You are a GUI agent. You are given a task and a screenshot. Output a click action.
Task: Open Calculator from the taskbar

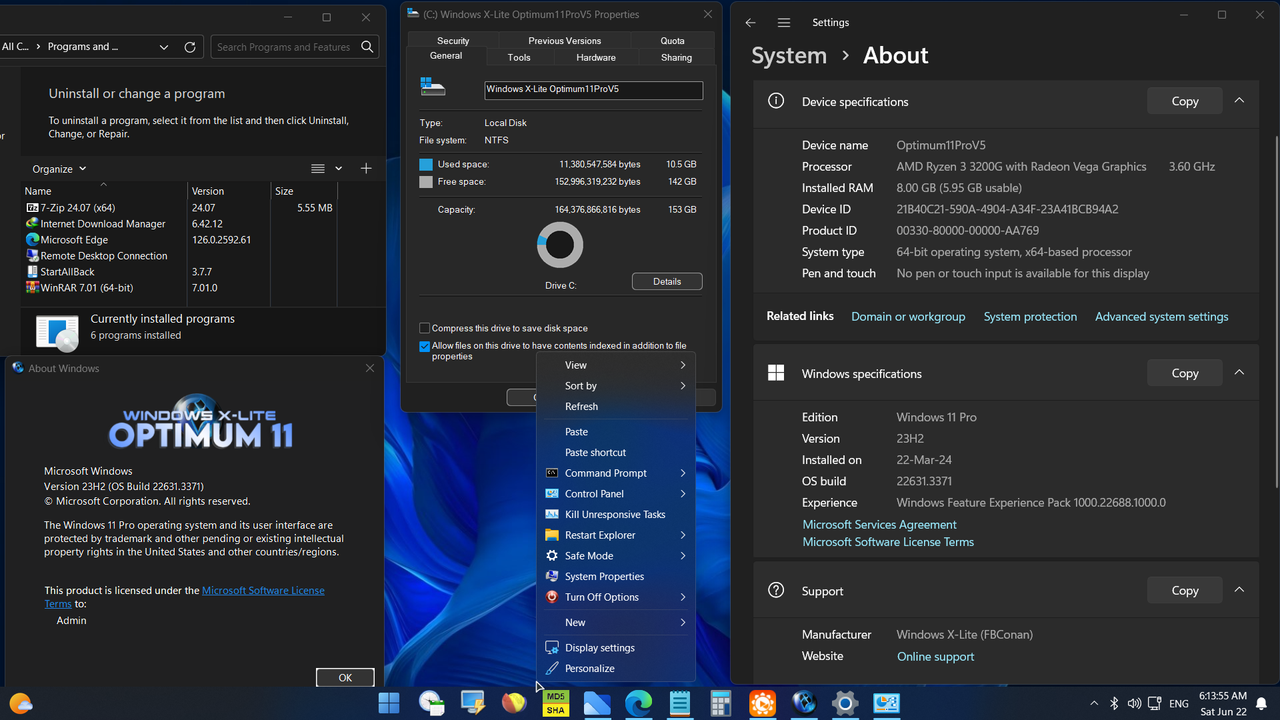(720, 703)
